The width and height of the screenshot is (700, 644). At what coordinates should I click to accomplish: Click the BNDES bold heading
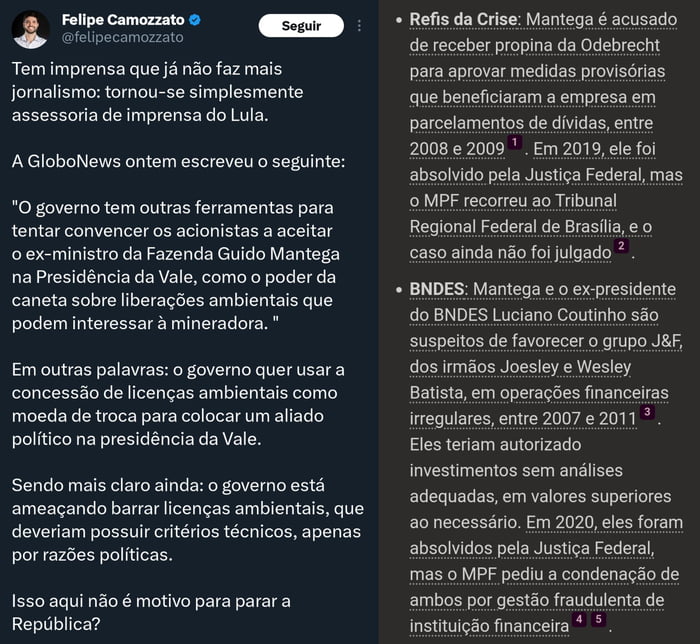(437, 289)
